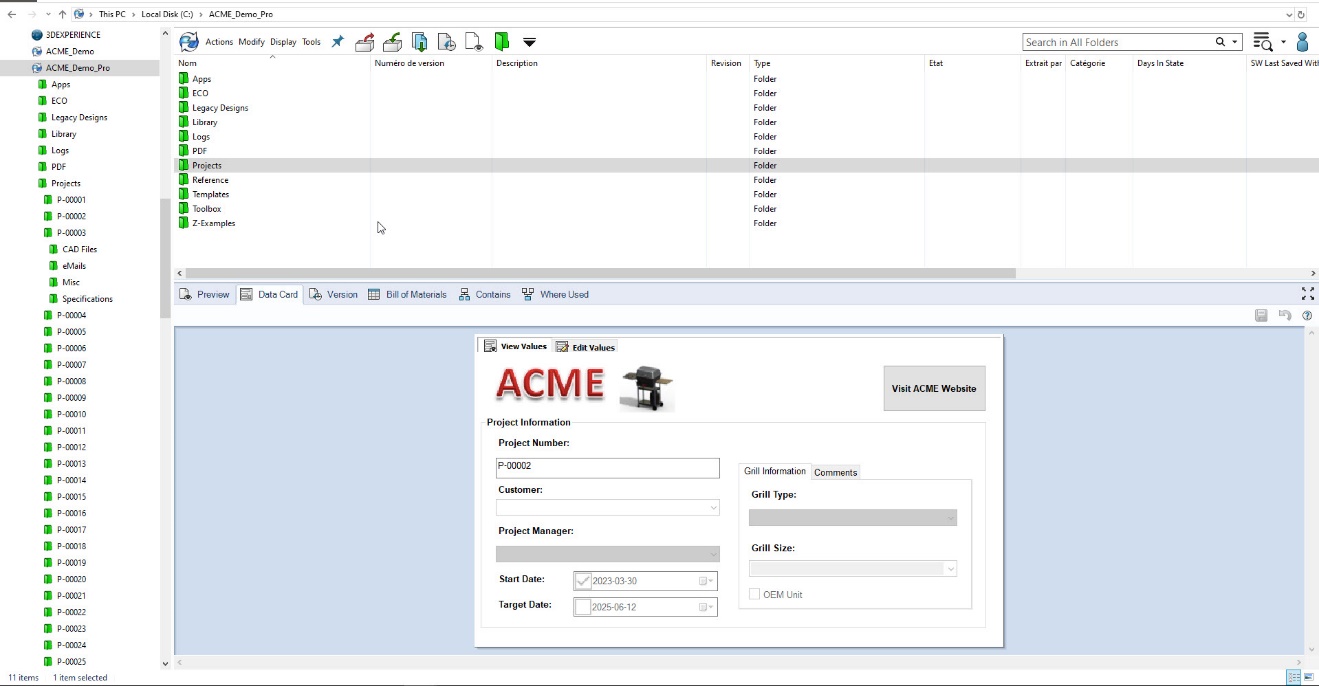Viewport: 1319px width, 686px height.
Task: Click the Check In toolbar icon
Action: coord(393,42)
